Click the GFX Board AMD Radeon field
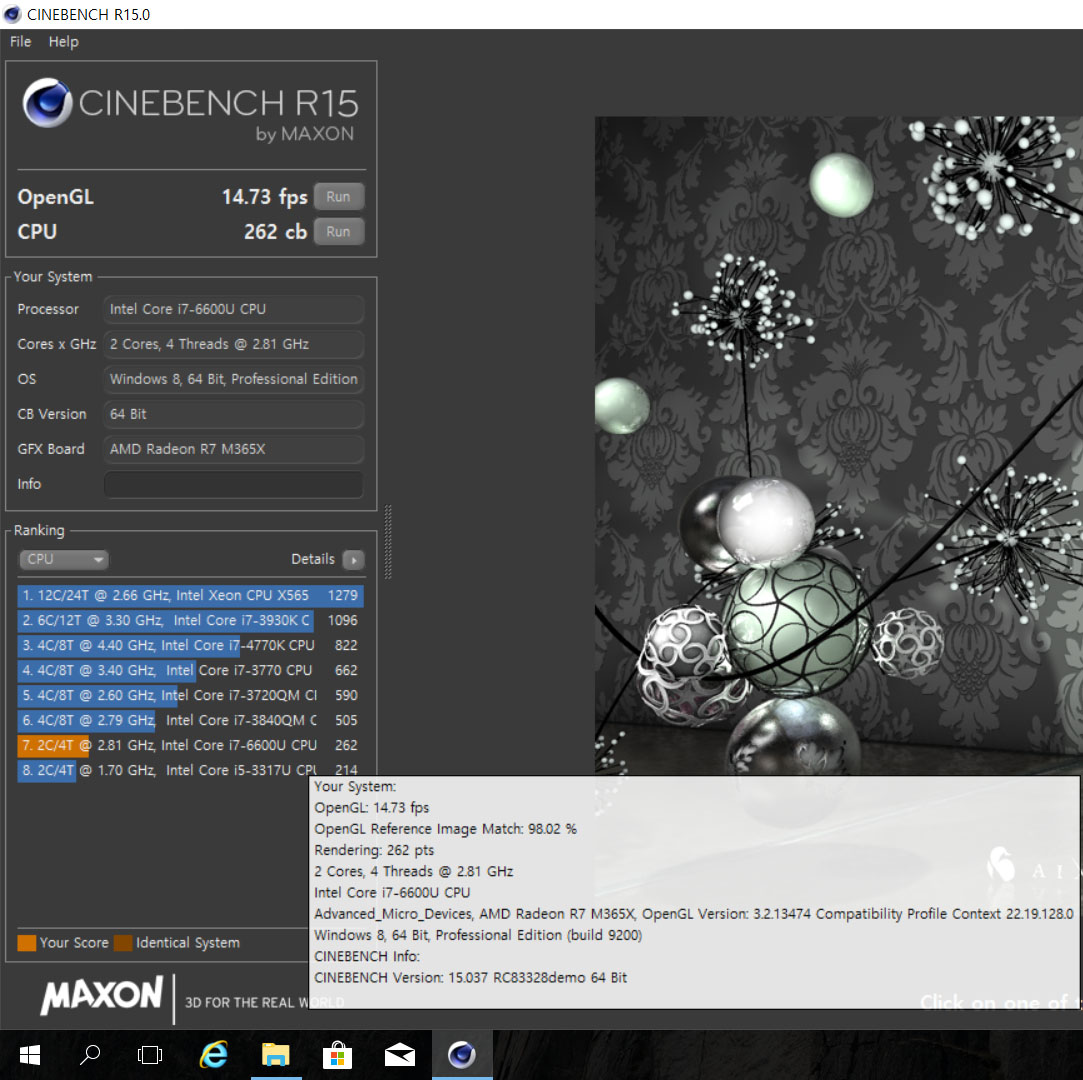 233,449
